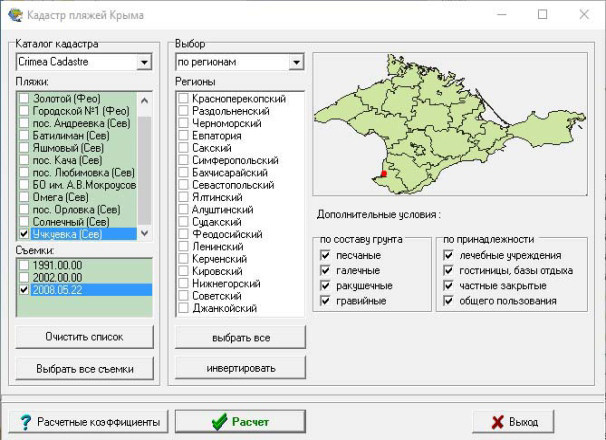Uncheck the песчаные soil checkbox
This screenshot has width=606, height=440.
[x=325, y=255]
